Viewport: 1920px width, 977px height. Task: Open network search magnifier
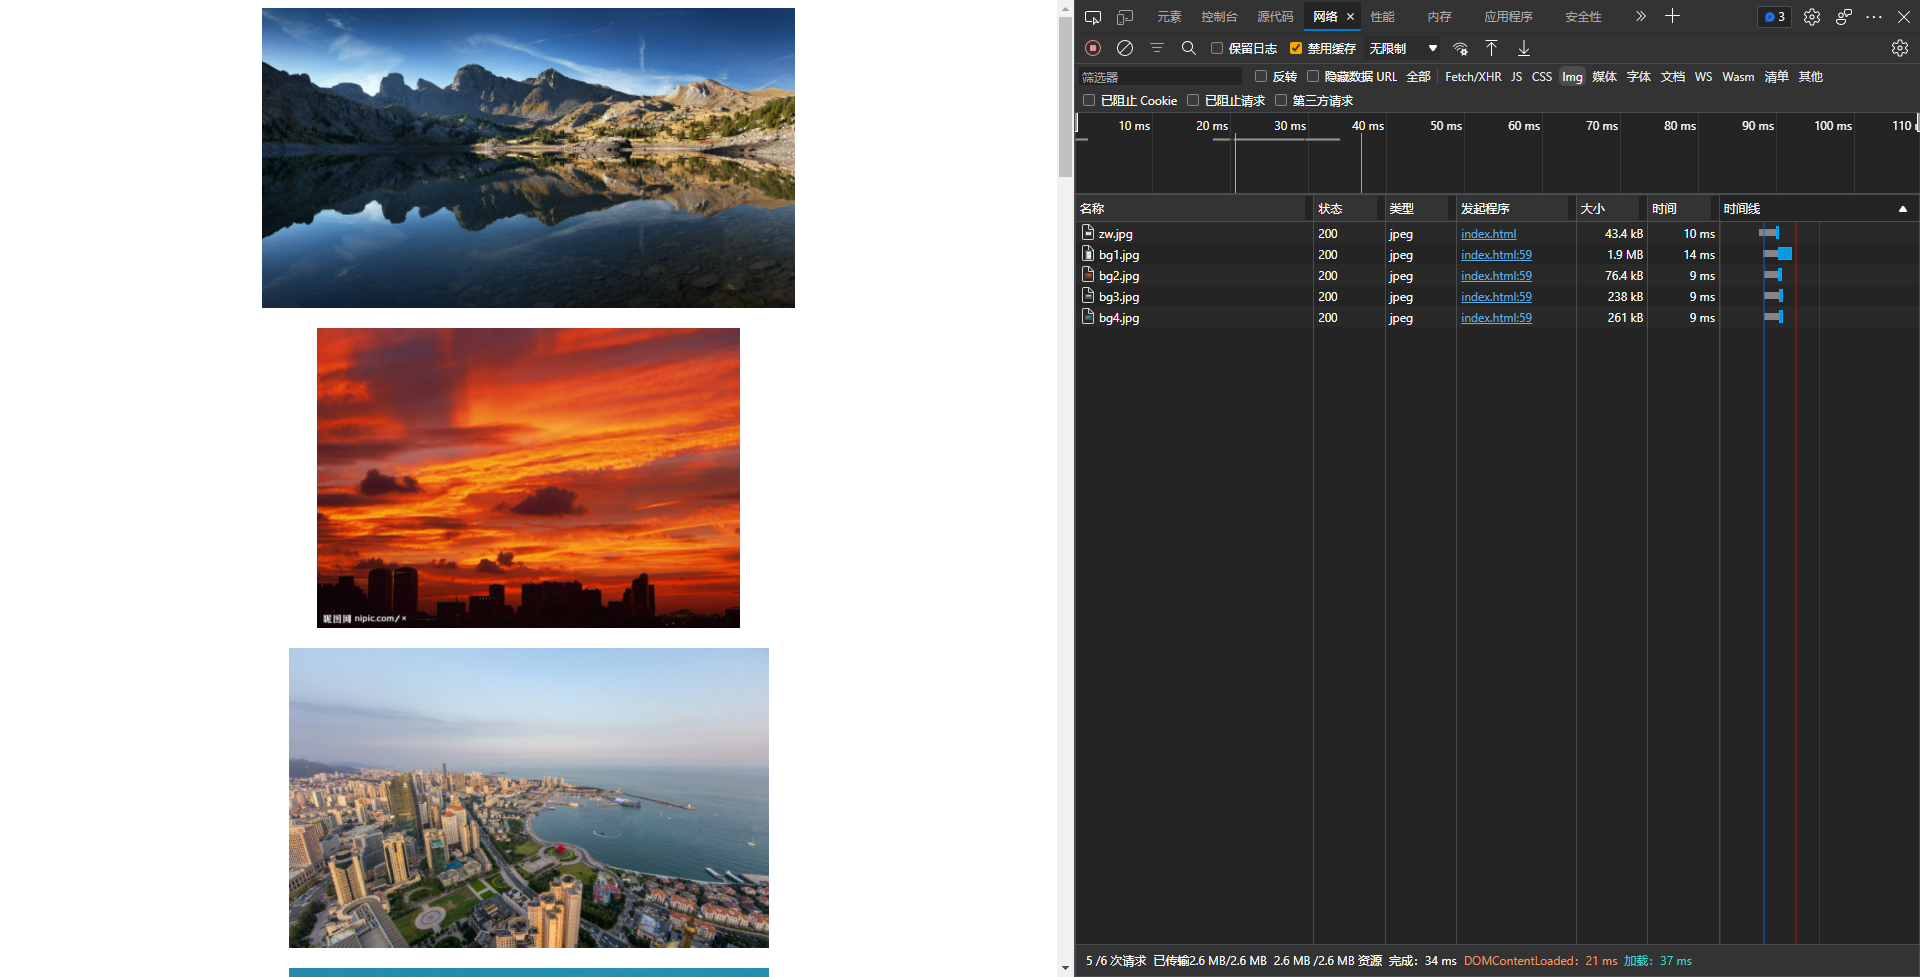[x=1189, y=48]
